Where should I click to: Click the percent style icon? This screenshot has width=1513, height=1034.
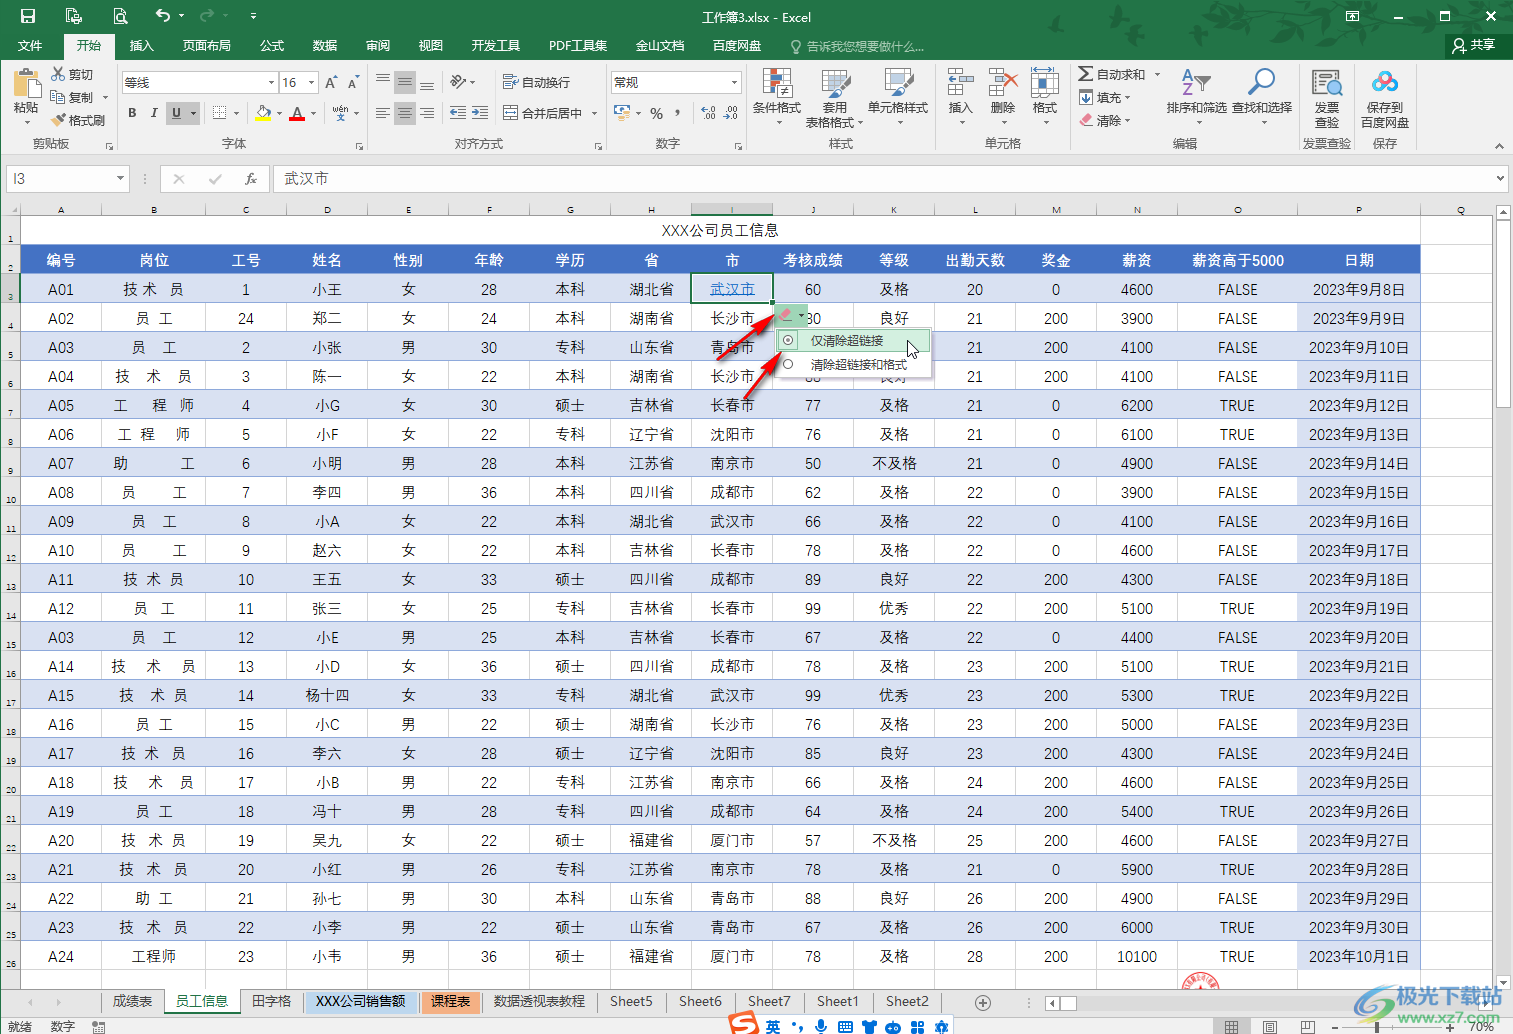tap(656, 113)
